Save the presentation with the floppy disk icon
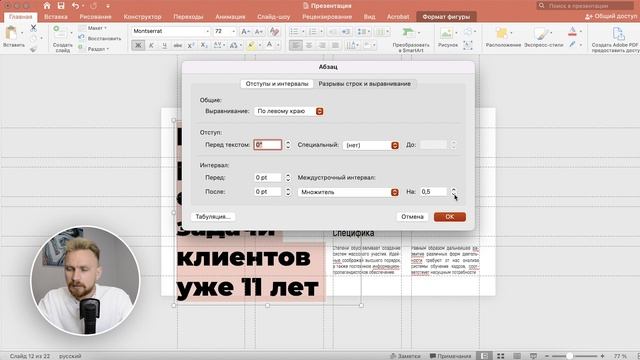This screenshot has width=640, height=360. [61, 6]
